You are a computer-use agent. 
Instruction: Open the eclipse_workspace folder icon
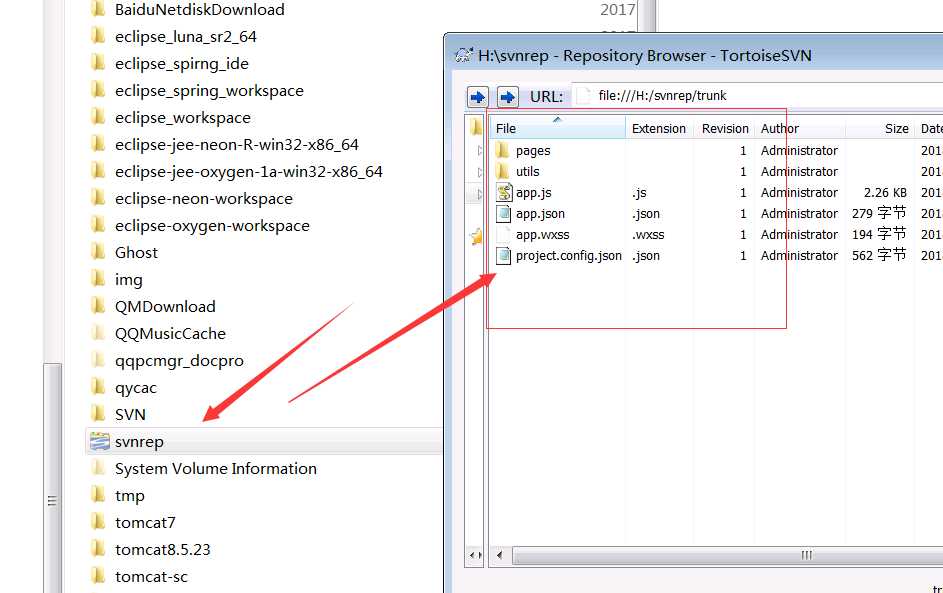coord(99,117)
